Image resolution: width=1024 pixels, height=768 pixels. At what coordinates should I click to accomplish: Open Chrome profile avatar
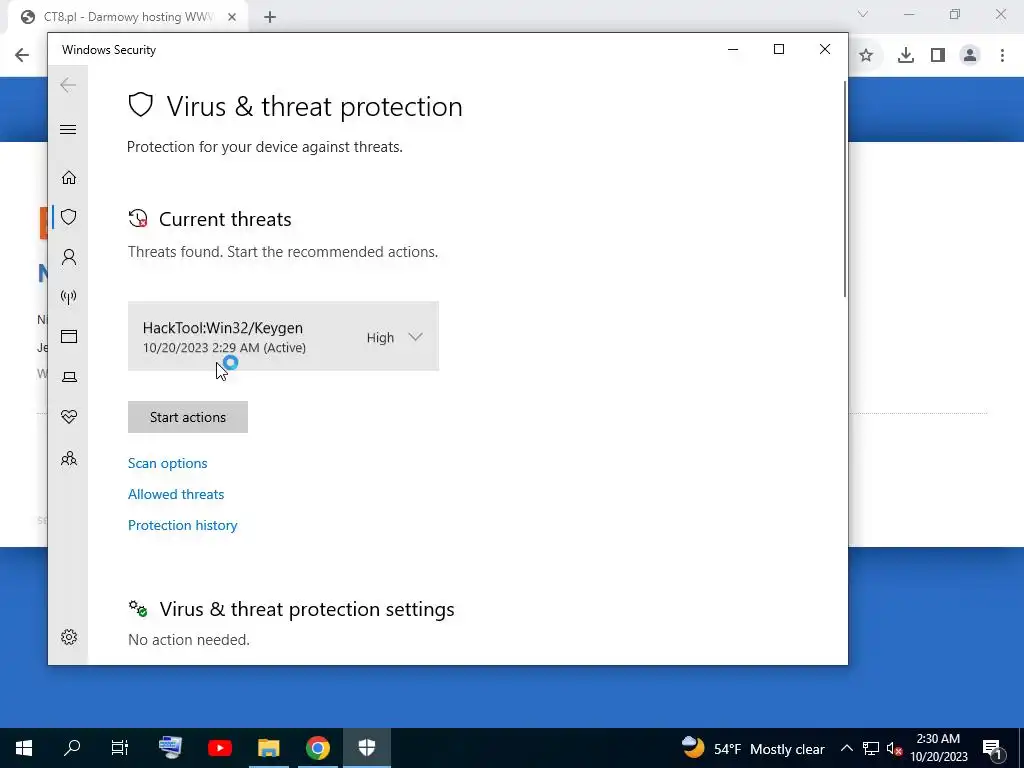click(x=970, y=56)
